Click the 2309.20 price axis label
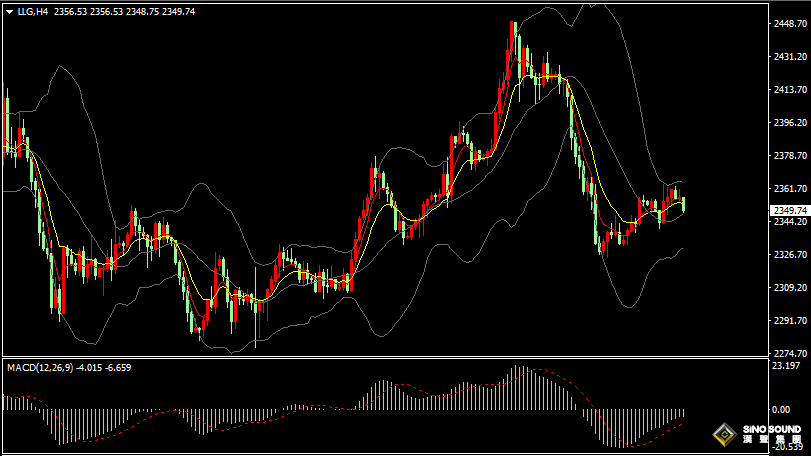 point(789,287)
